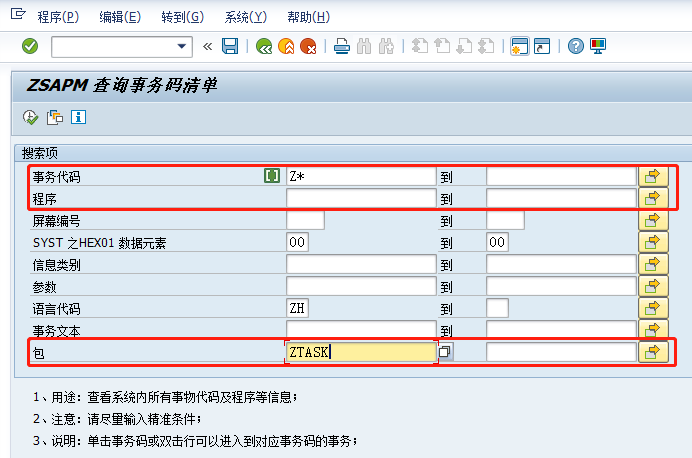Screen dimensions: 692x458
Task: Collapse the command field with the double-chevron
Action: click(x=207, y=46)
